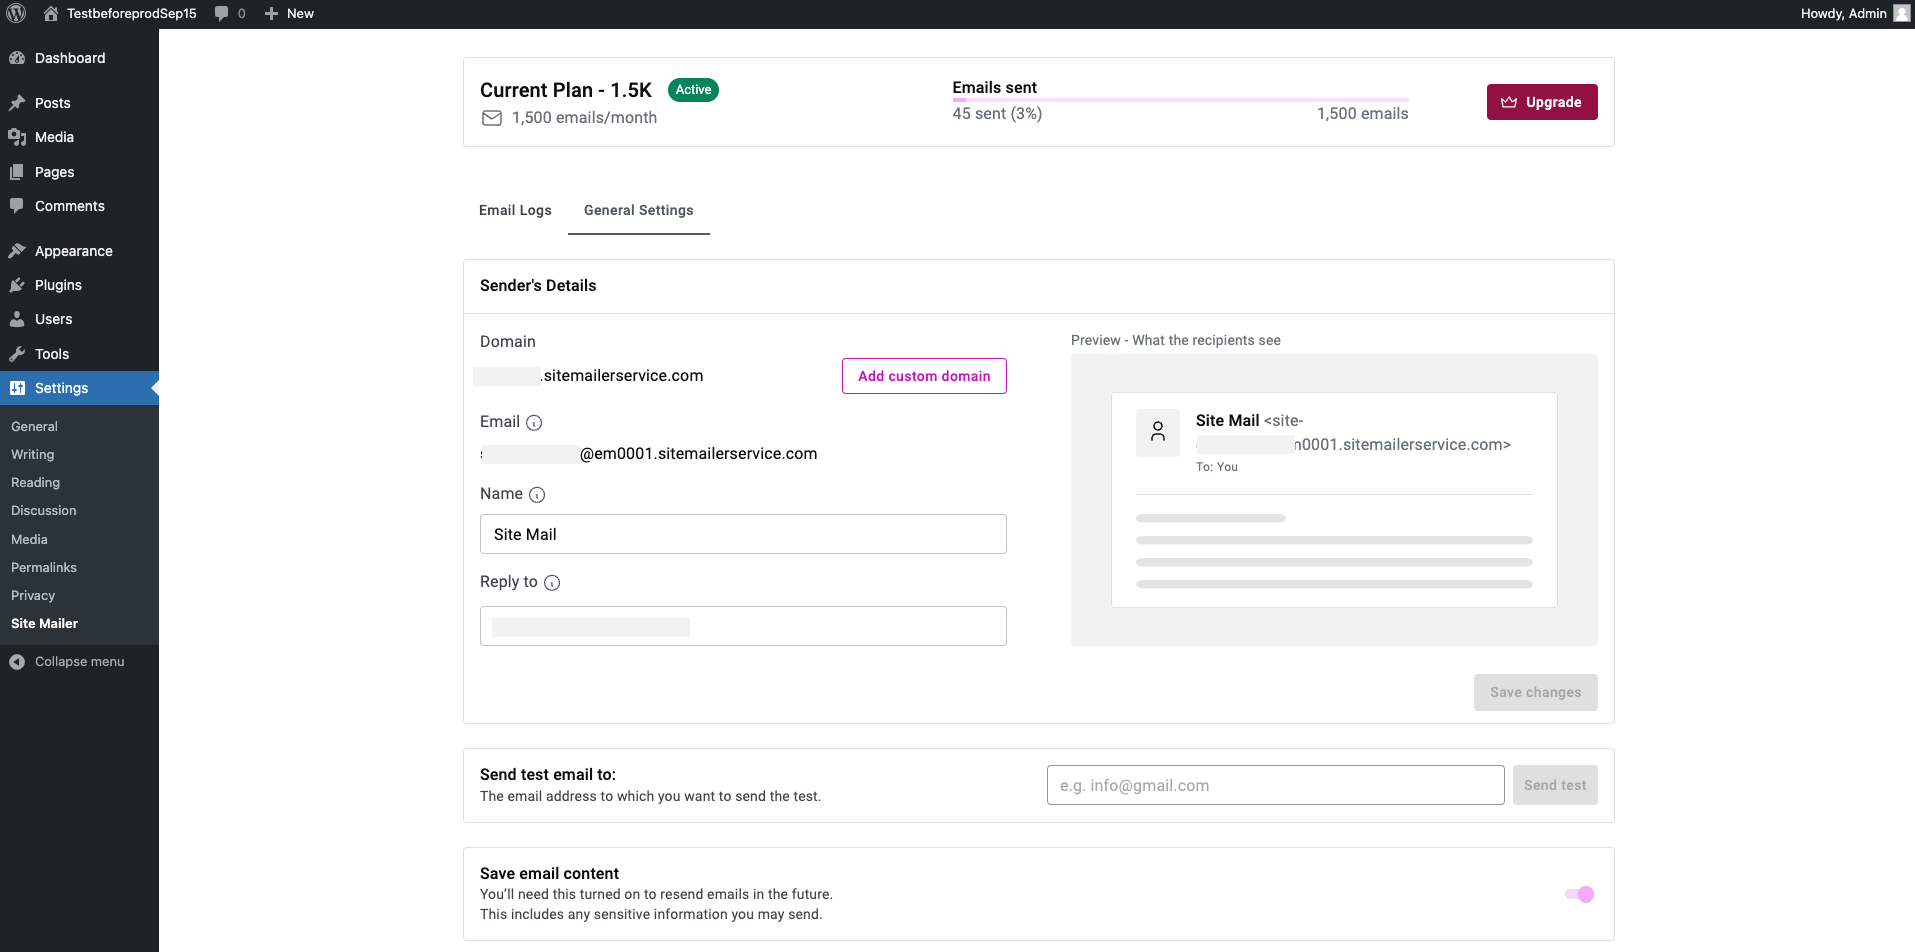Click the '45 sent (3%)' text

point(997,114)
